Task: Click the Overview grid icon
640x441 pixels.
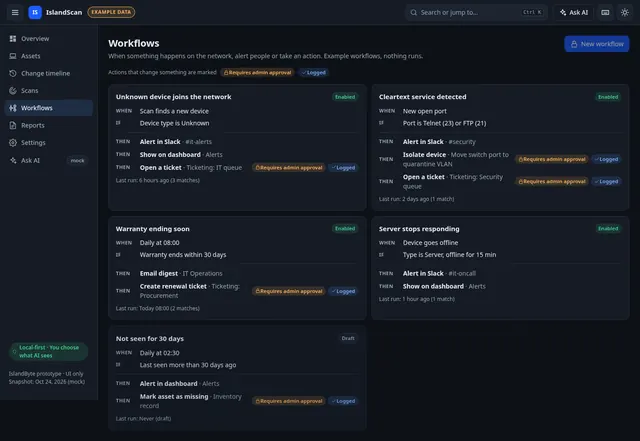Action: pyautogui.click(x=13, y=38)
